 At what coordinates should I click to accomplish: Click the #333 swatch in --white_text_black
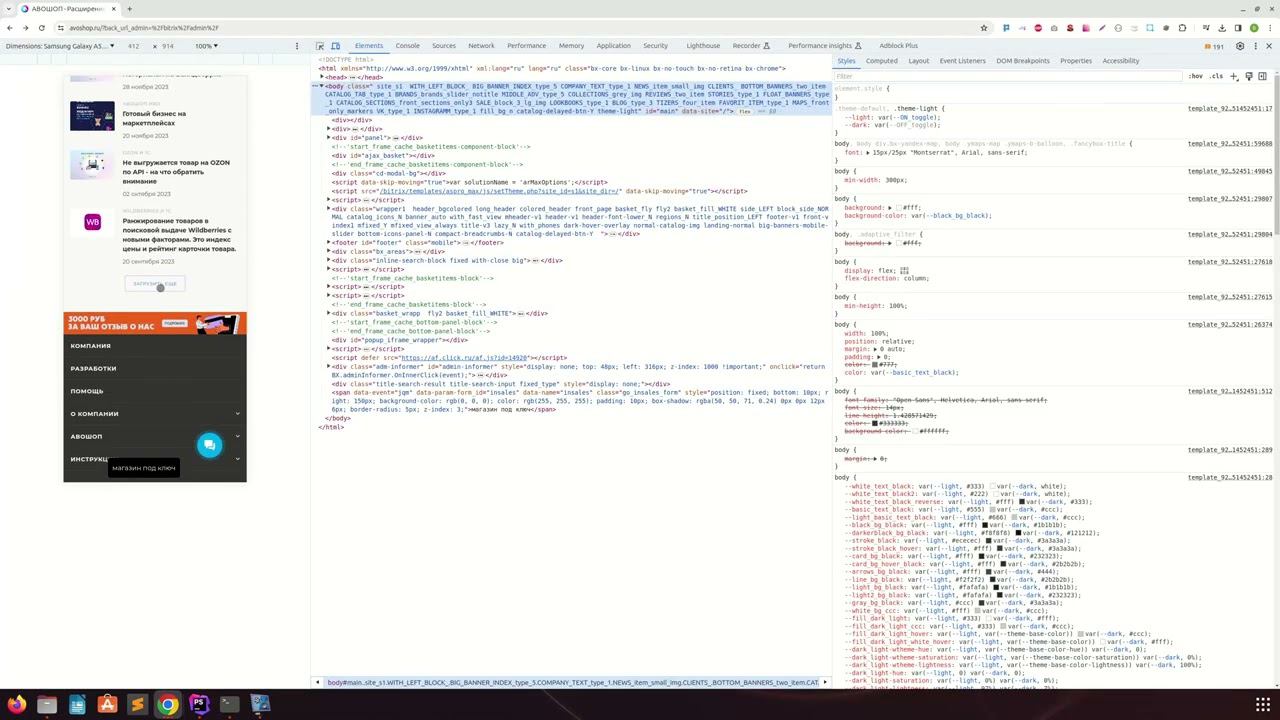pos(993,487)
